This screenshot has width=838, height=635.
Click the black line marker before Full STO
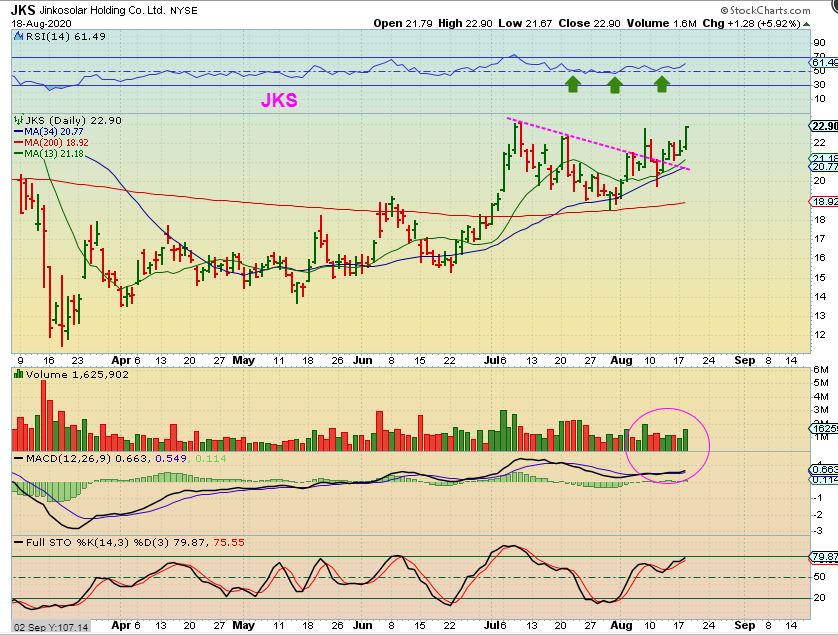click(x=19, y=542)
